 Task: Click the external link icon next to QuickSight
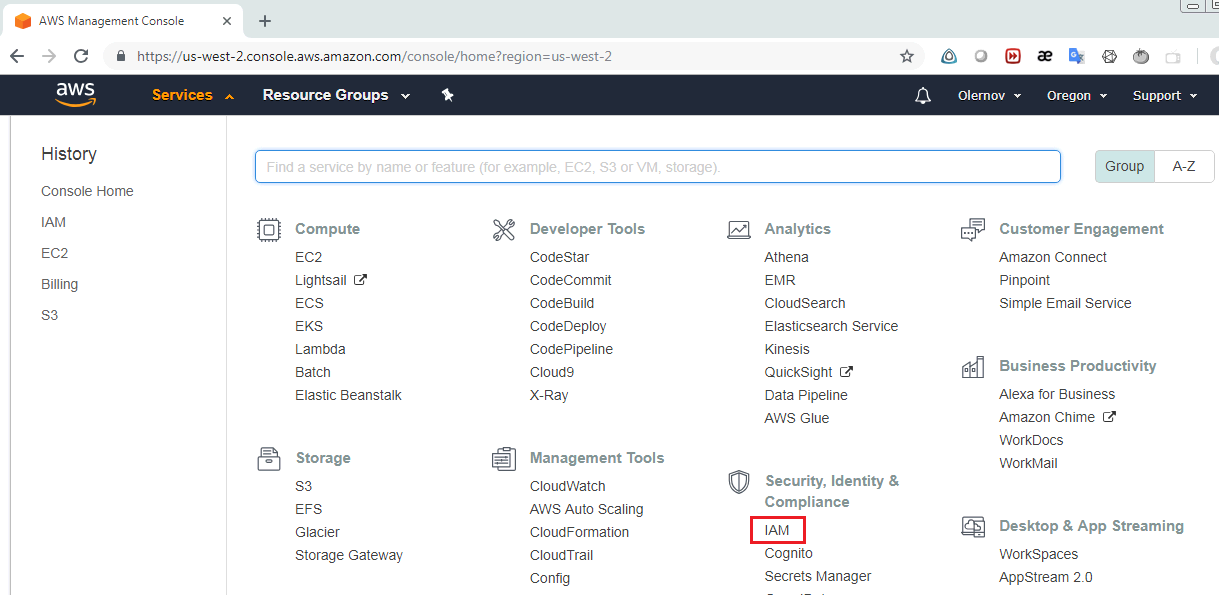coord(846,372)
